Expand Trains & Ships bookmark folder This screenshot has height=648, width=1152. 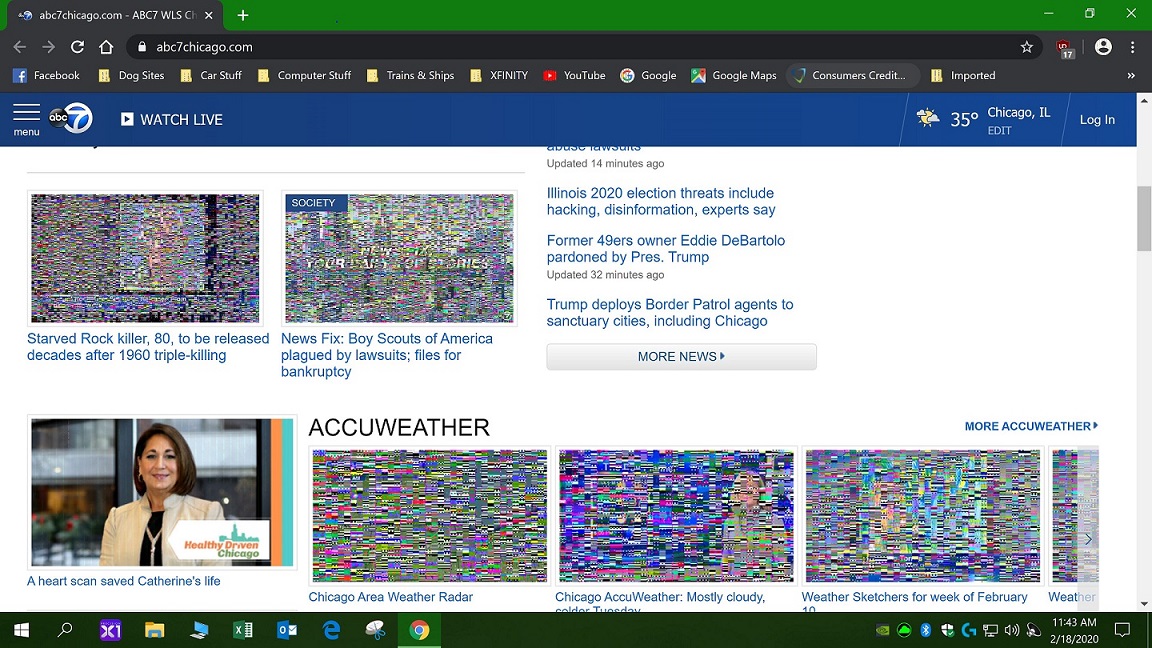tap(410, 75)
